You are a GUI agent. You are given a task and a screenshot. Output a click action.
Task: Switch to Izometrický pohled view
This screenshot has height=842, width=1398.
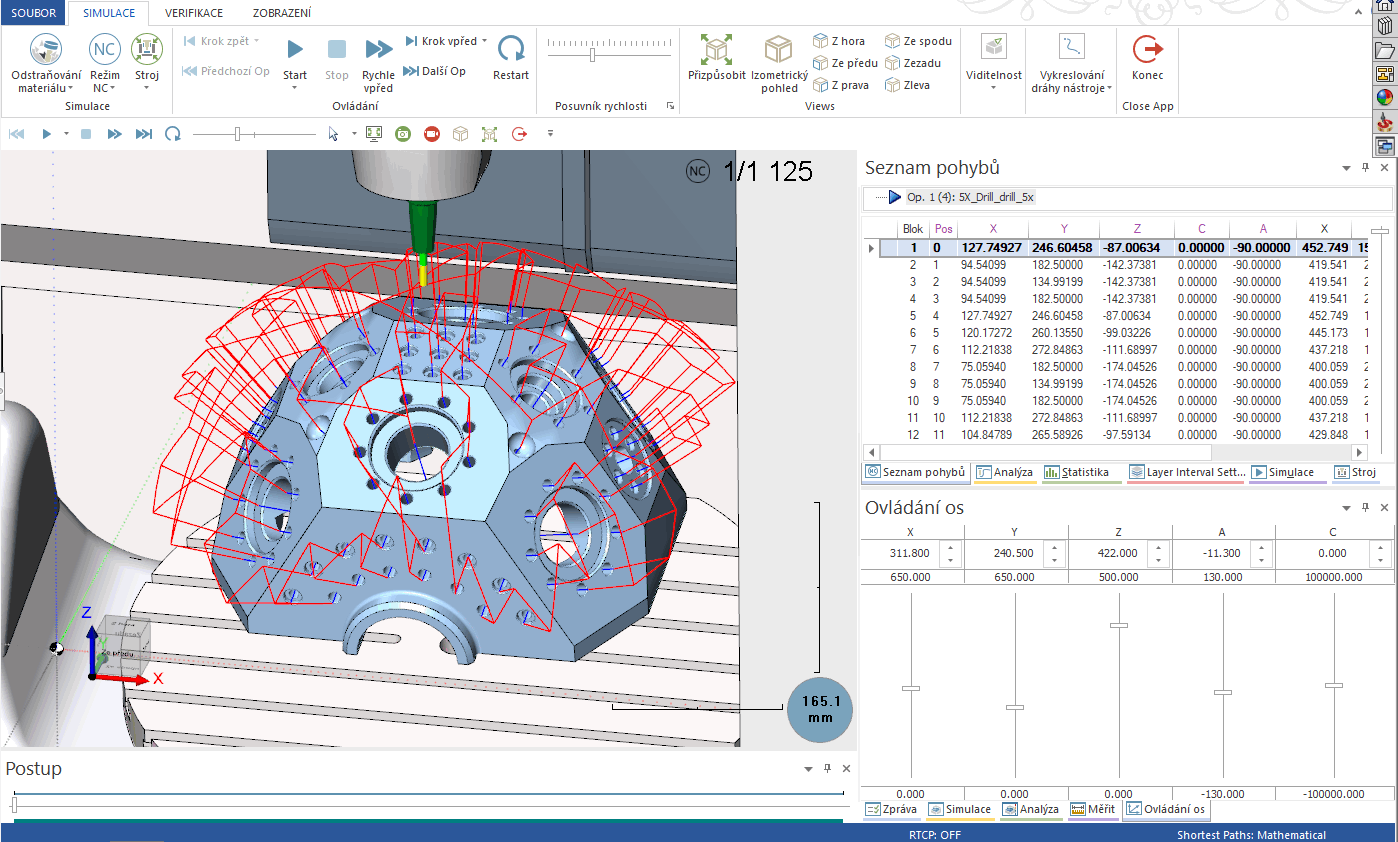click(x=778, y=50)
